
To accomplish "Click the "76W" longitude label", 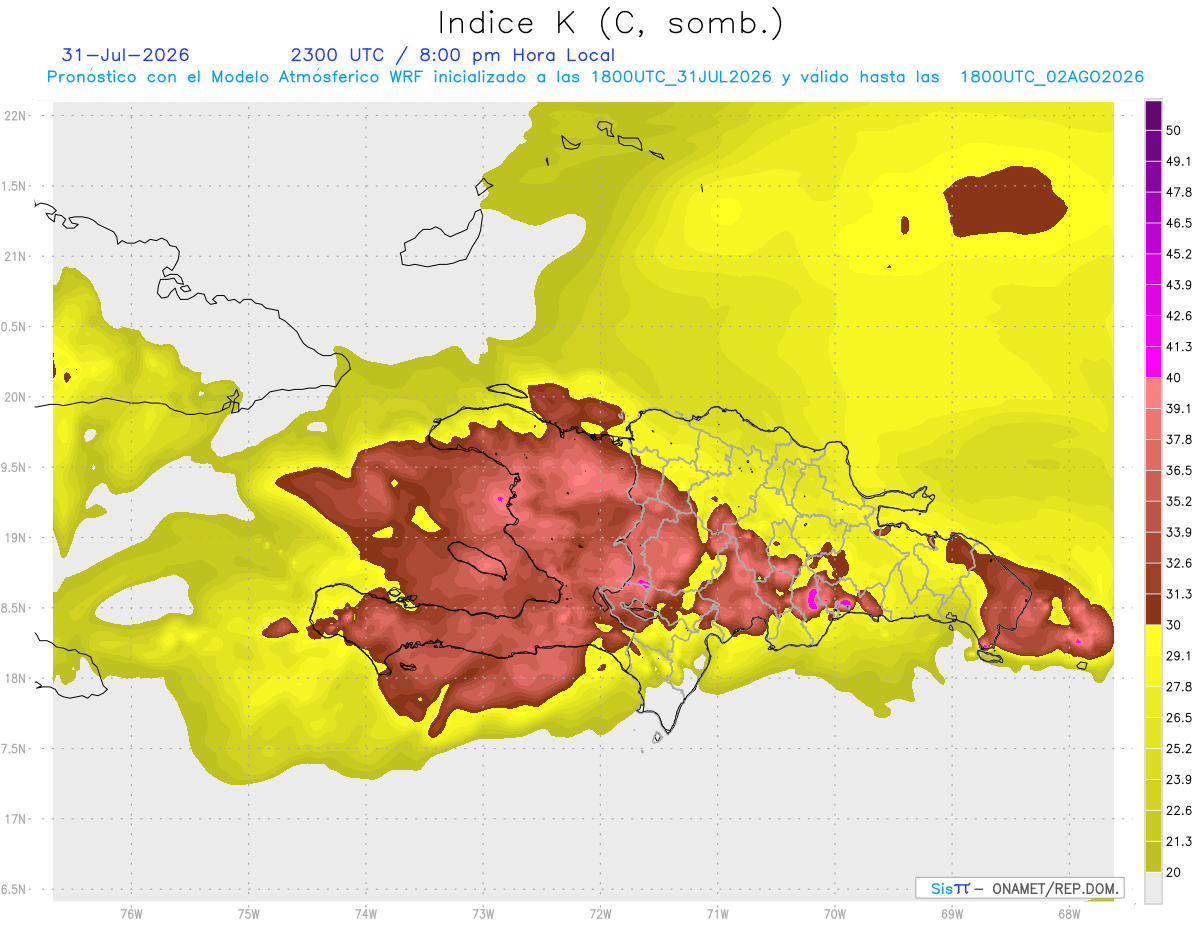I will [x=131, y=913].
